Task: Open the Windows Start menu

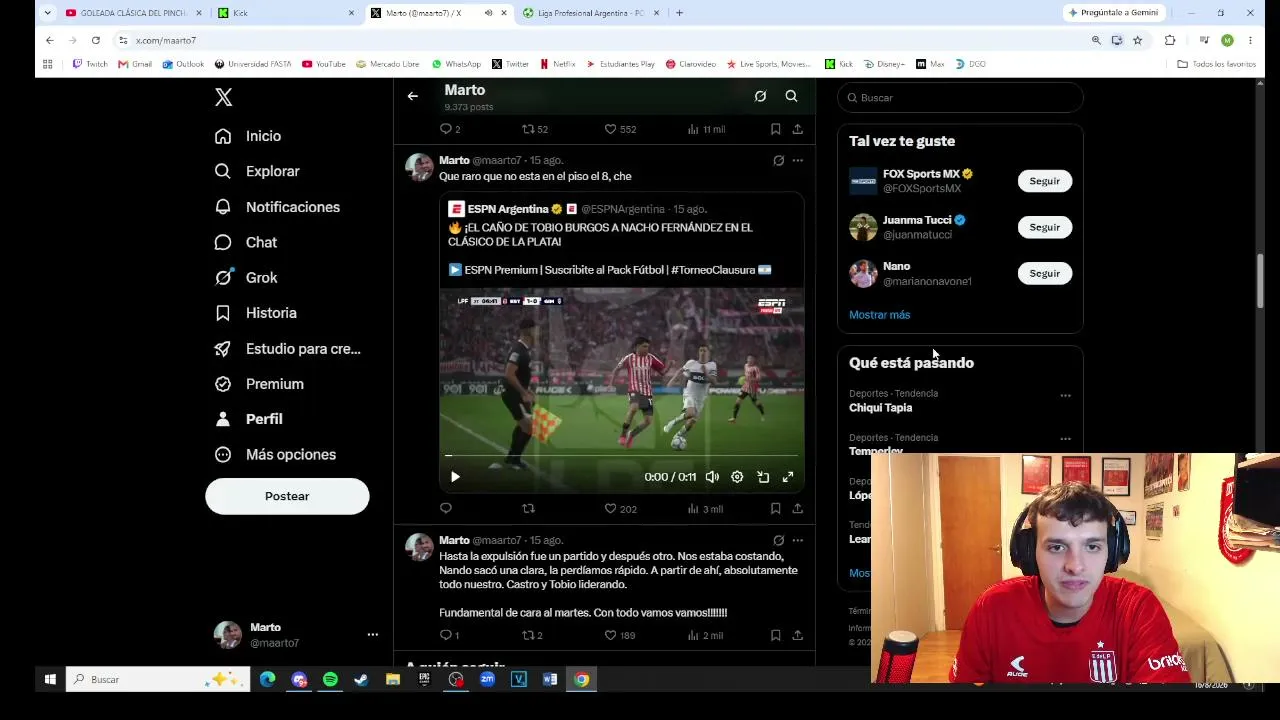Action: pyautogui.click(x=50, y=680)
